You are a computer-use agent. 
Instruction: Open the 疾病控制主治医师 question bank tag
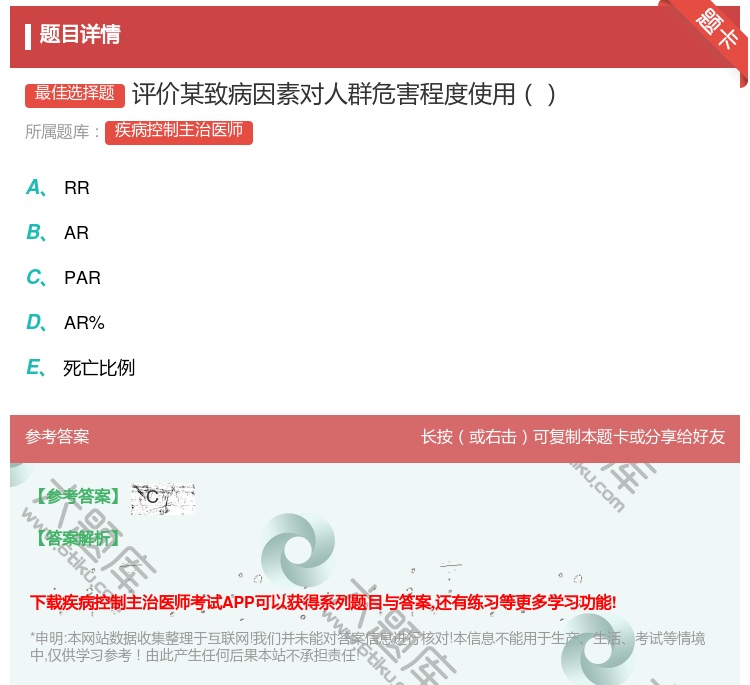179,132
